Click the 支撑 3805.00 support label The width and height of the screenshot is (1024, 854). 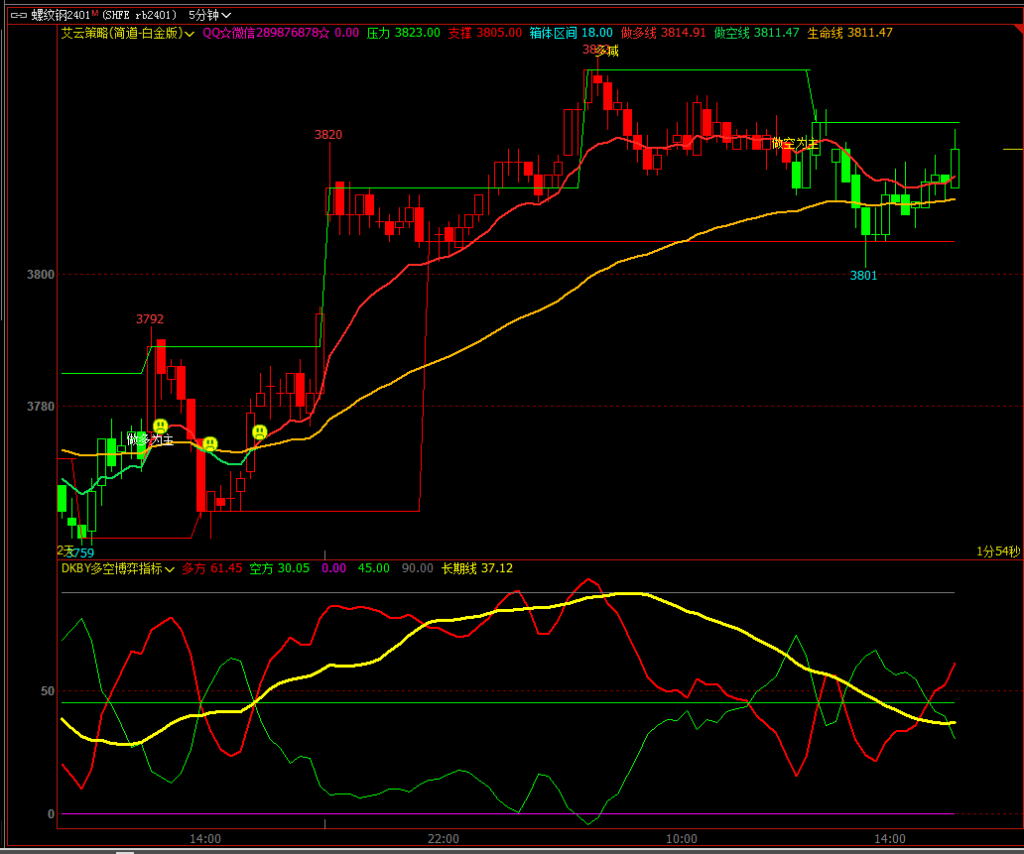point(484,33)
